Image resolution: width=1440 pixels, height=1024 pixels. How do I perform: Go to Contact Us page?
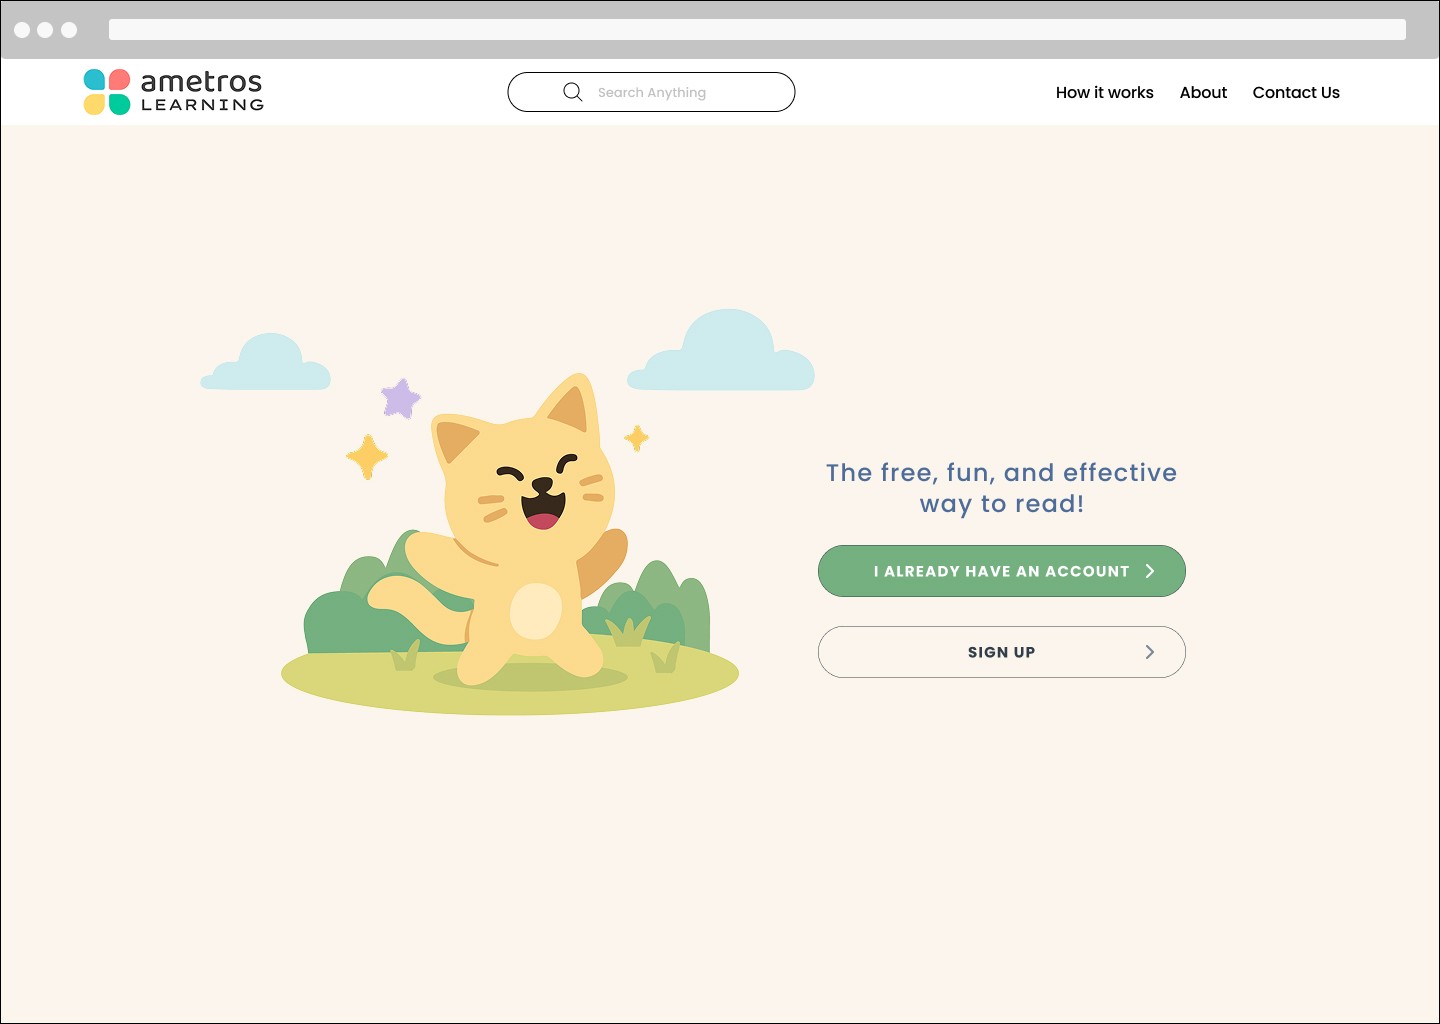point(1296,92)
